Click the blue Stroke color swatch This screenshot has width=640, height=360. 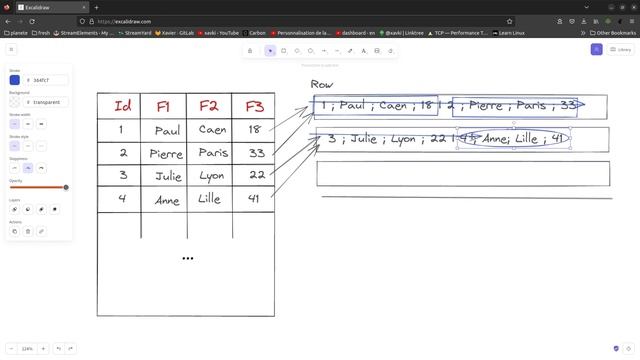pos(15,80)
